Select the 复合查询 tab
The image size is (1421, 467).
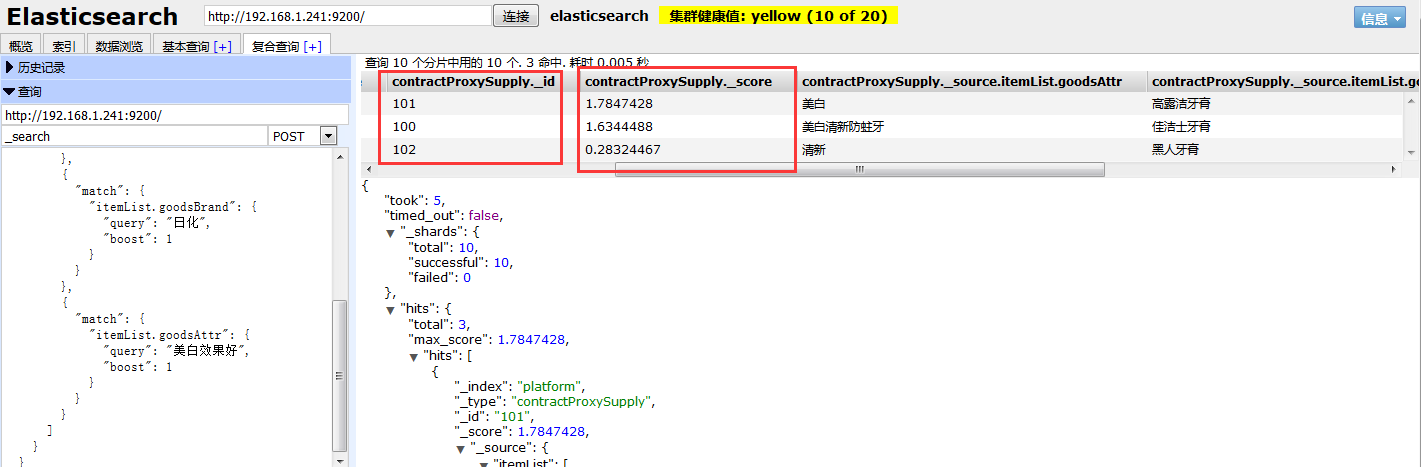286,46
